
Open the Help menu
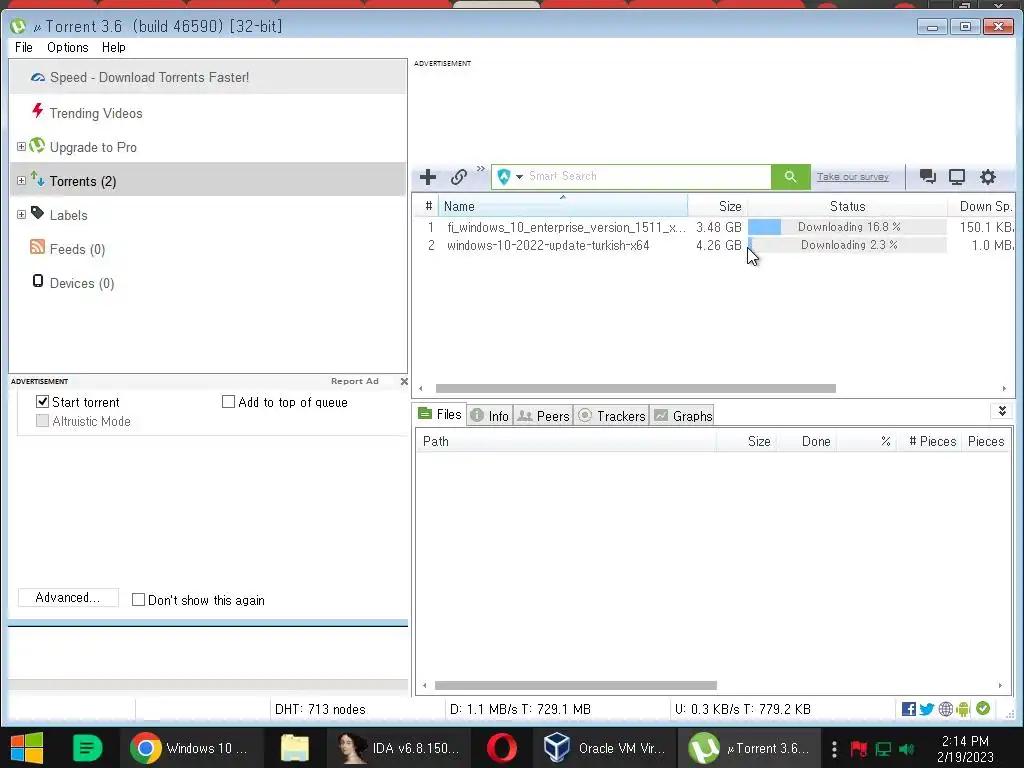click(114, 48)
